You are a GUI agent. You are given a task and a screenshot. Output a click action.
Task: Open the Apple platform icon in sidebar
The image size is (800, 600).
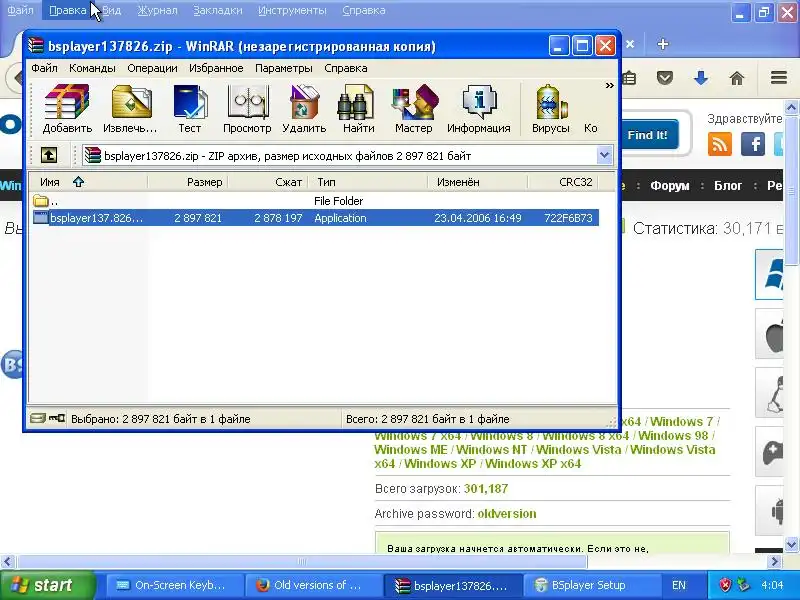point(771,336)
